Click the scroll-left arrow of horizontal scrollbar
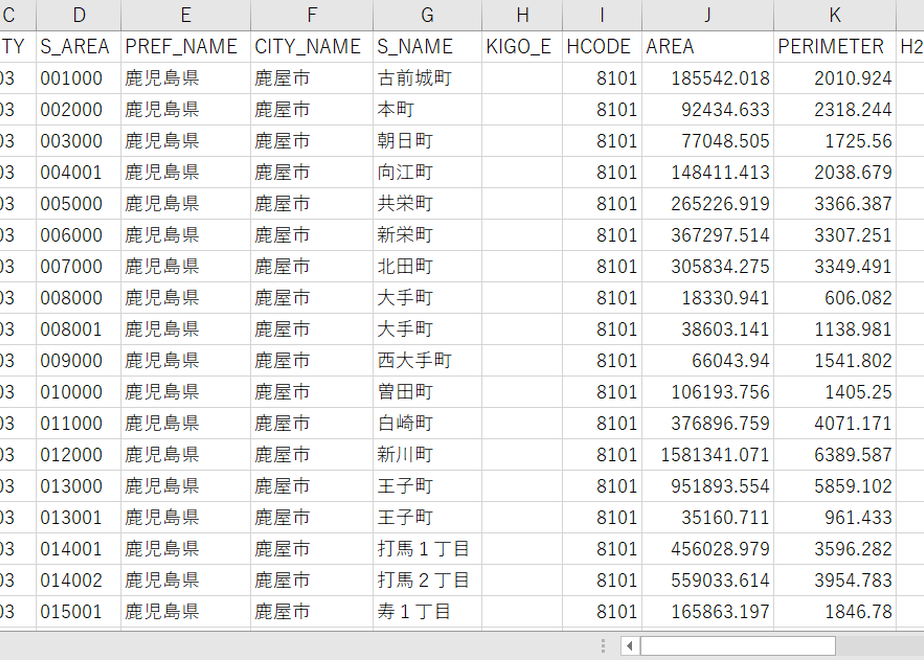 (x=629, y=646)
